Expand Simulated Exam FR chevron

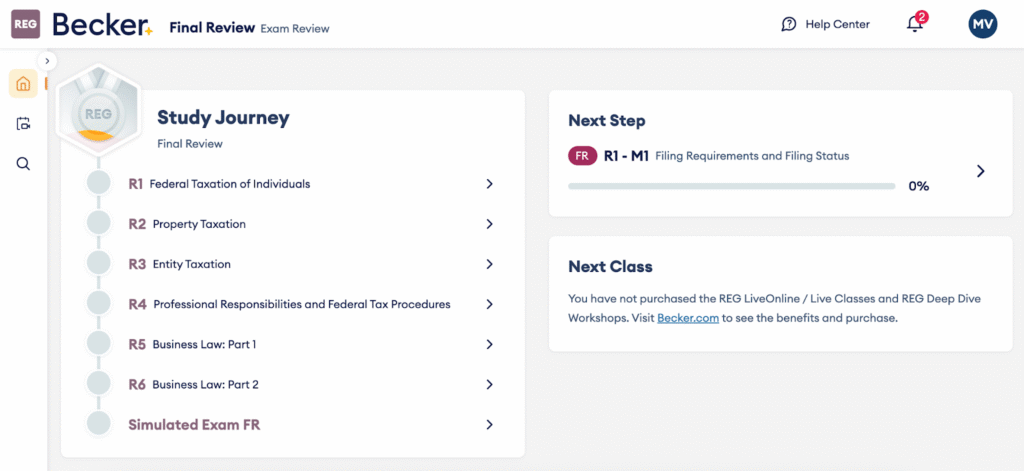click(489, 424)
